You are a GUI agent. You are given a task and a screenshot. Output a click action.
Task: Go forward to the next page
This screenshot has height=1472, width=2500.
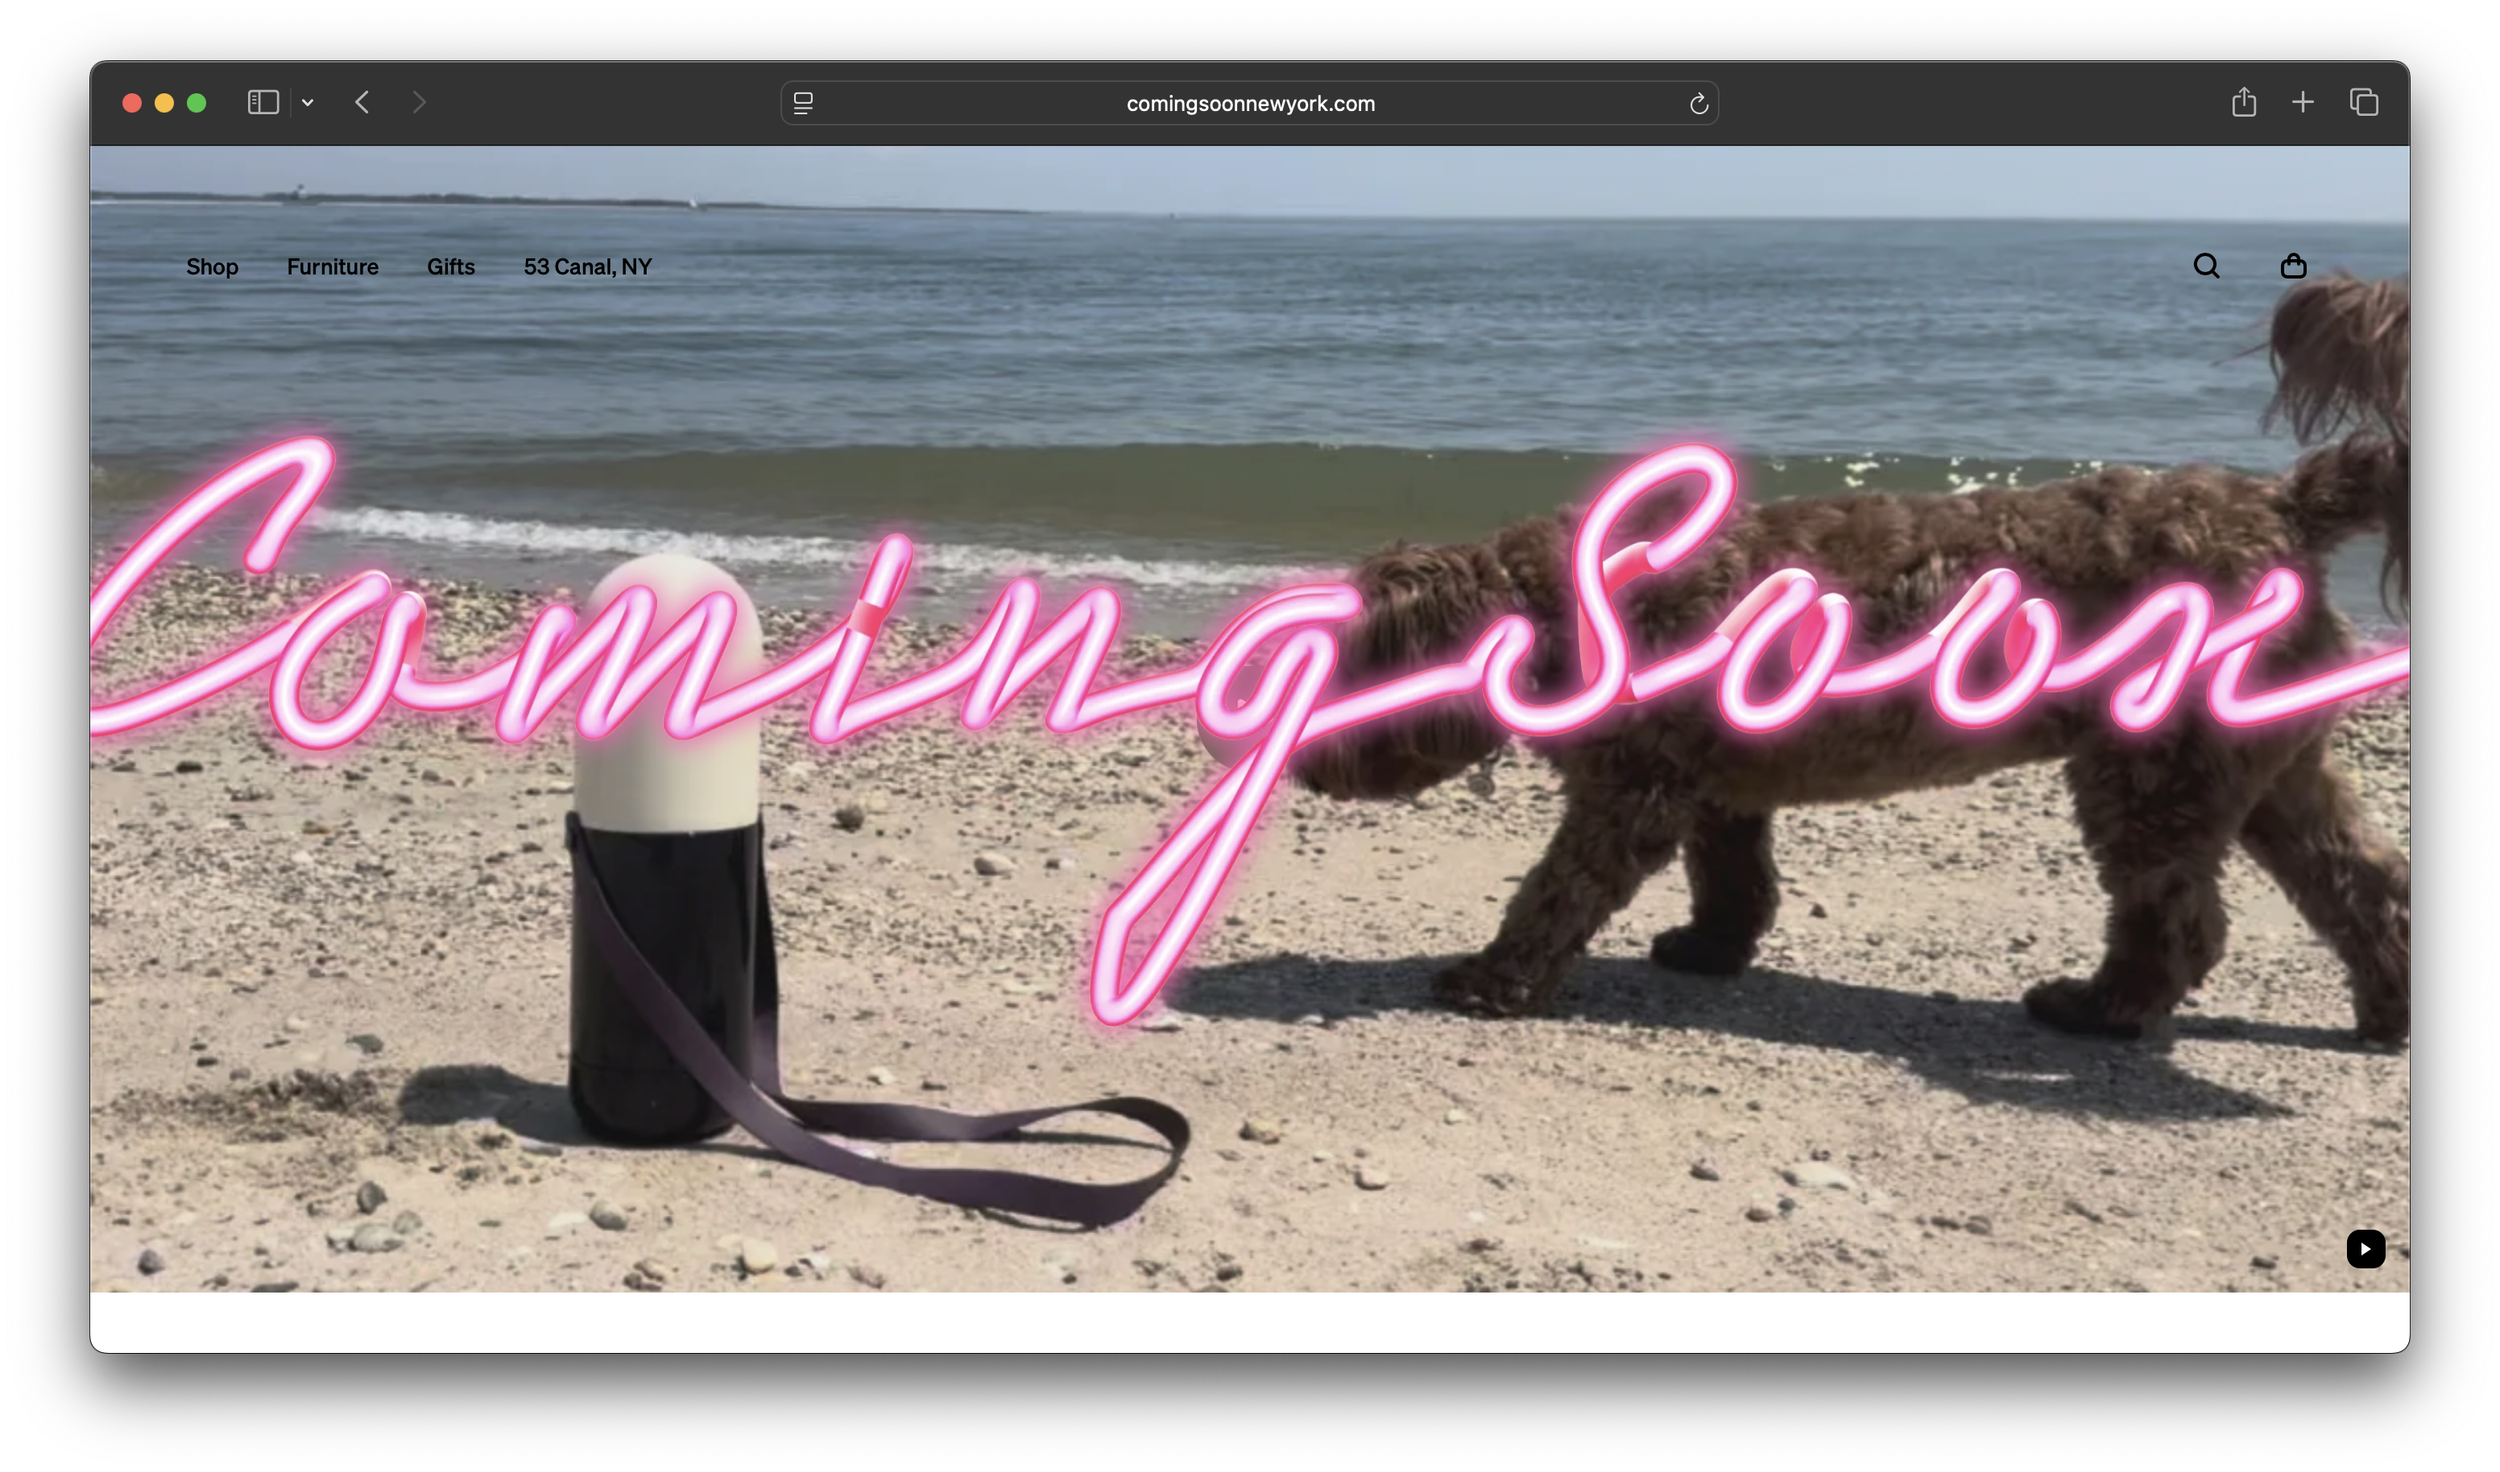click(419, 103)
